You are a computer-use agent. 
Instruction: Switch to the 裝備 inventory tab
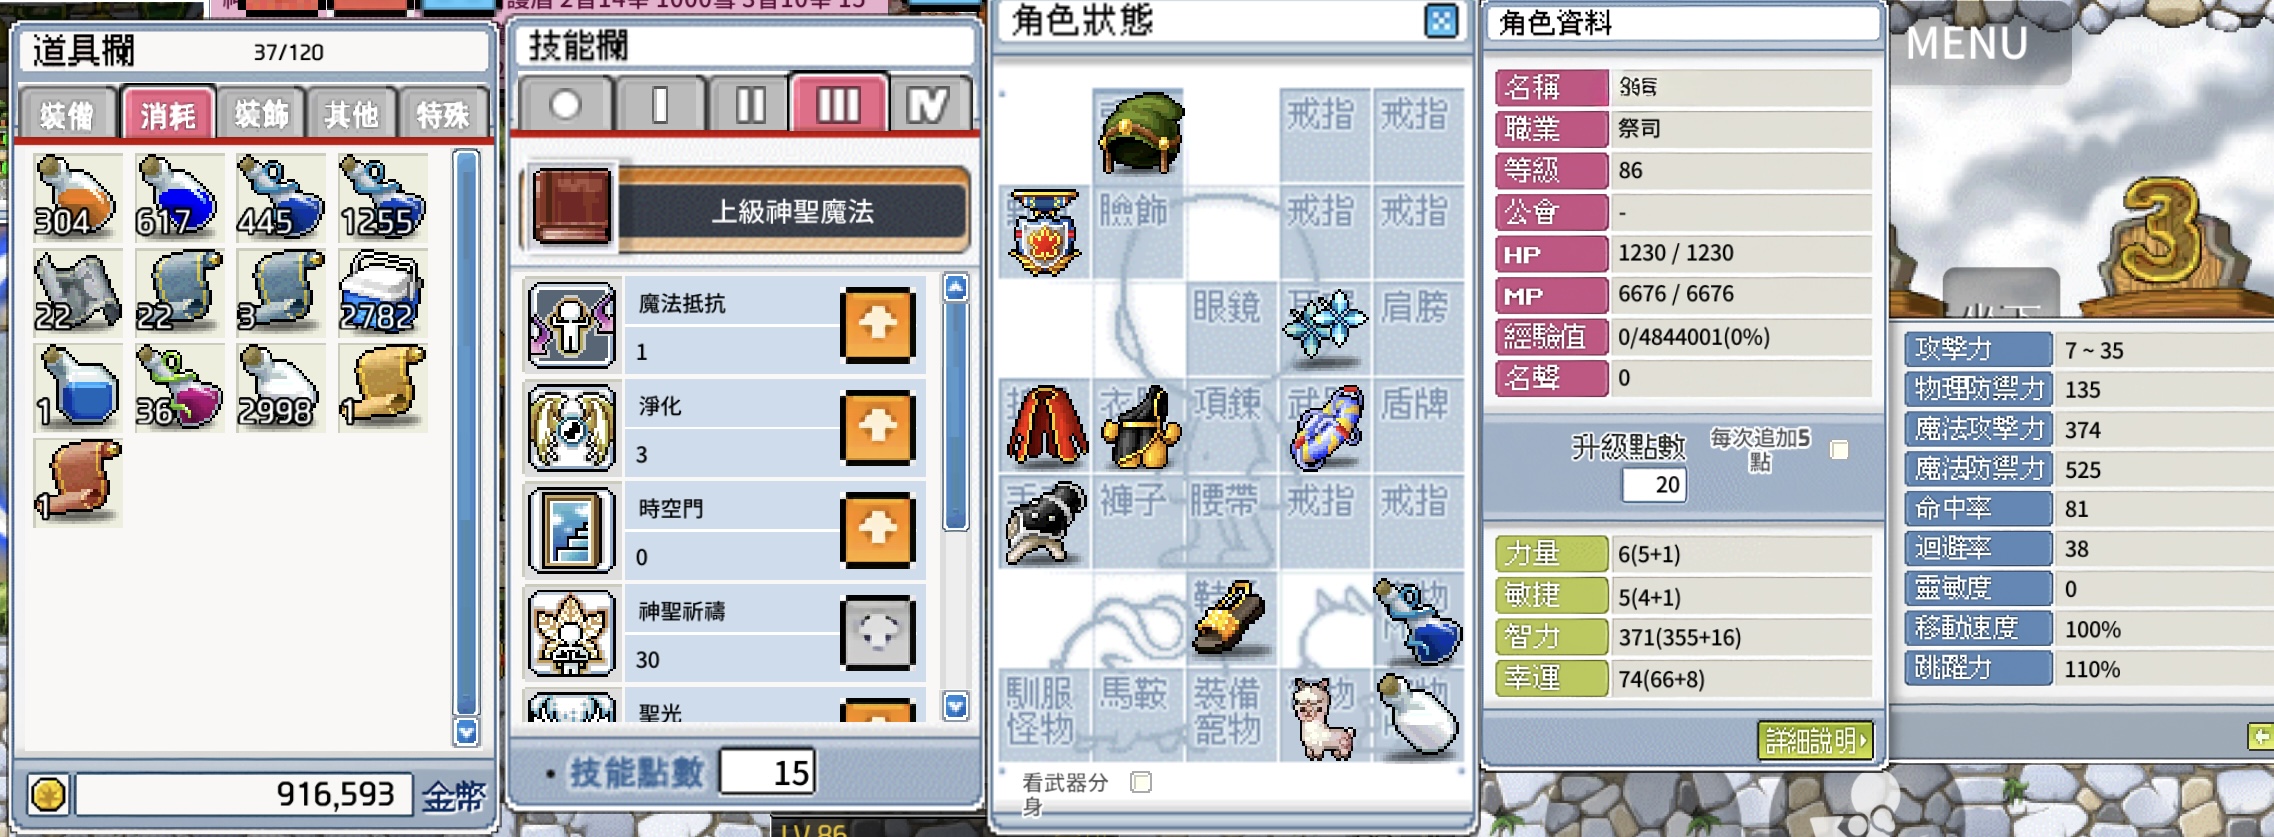66,115
